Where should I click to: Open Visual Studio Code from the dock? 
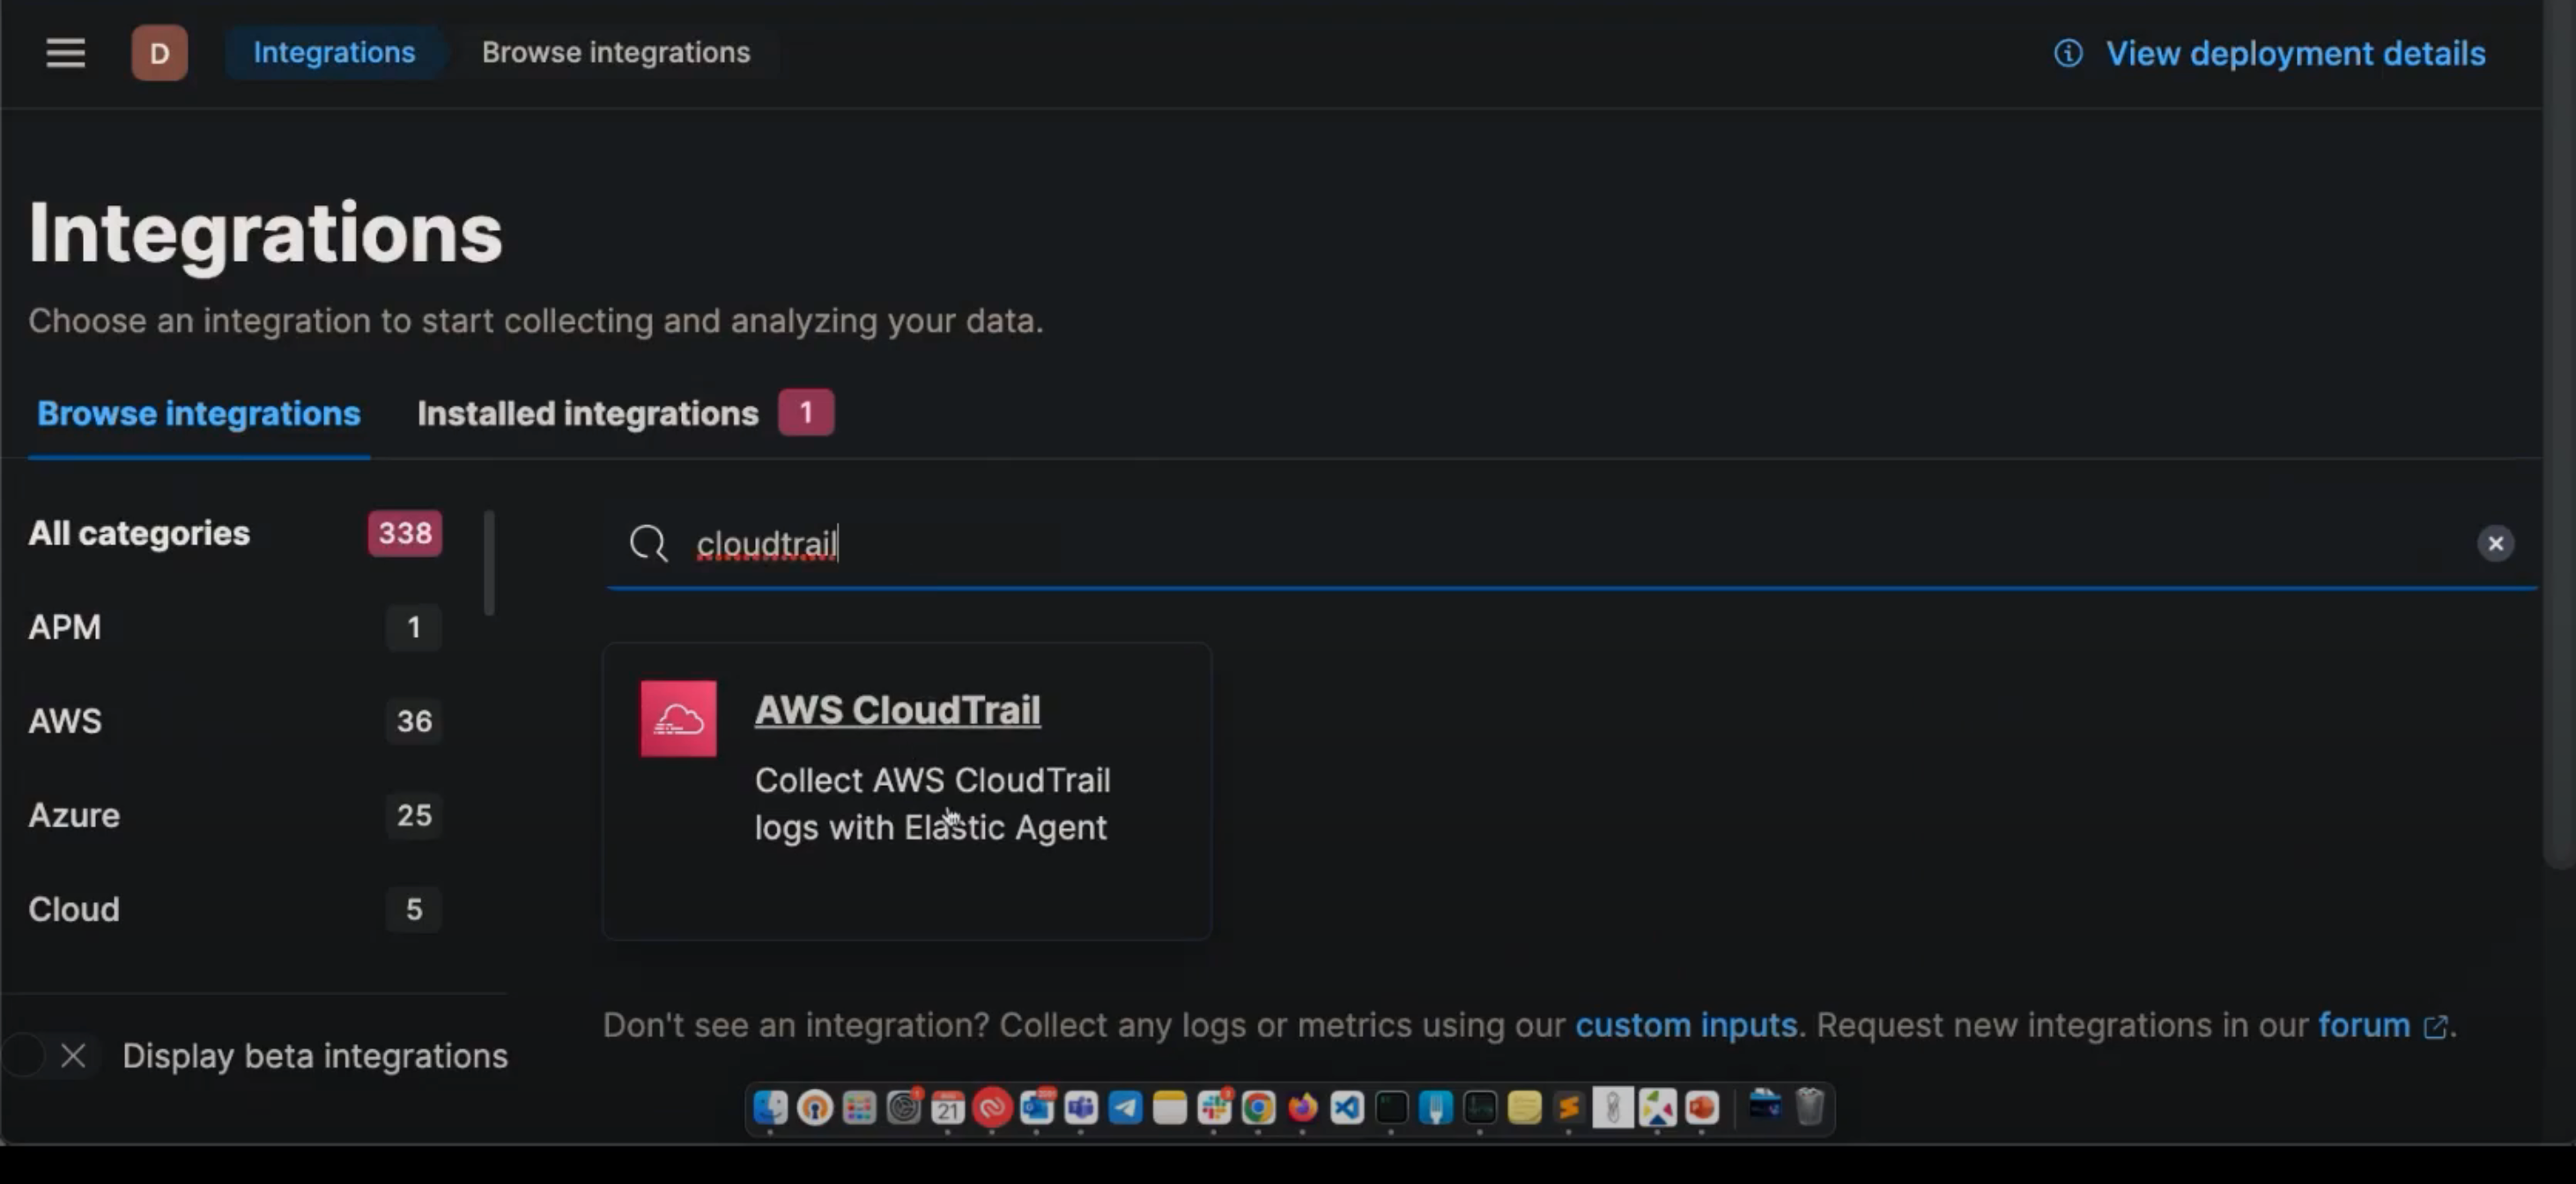[1347, 1108]
